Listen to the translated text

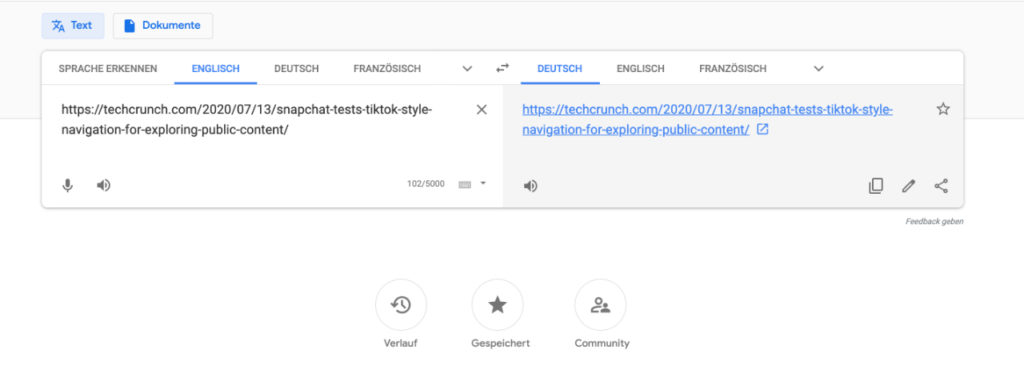tap(530, 186)
